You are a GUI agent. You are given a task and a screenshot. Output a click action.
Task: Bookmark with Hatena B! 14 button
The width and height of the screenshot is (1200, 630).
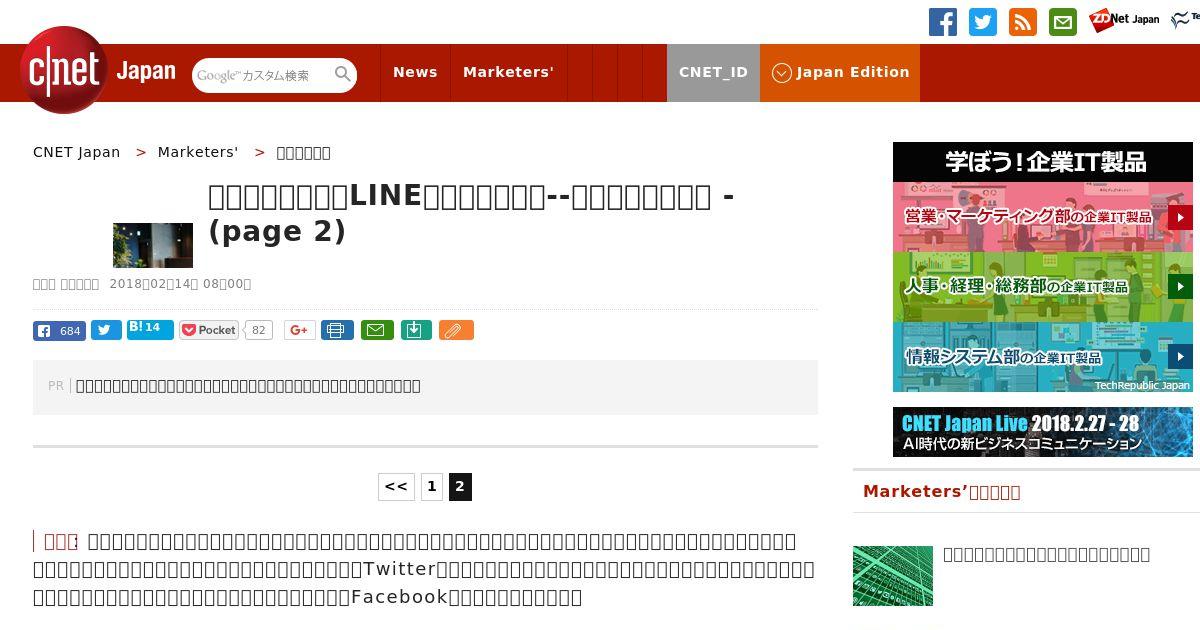click(x=150, y=329)
